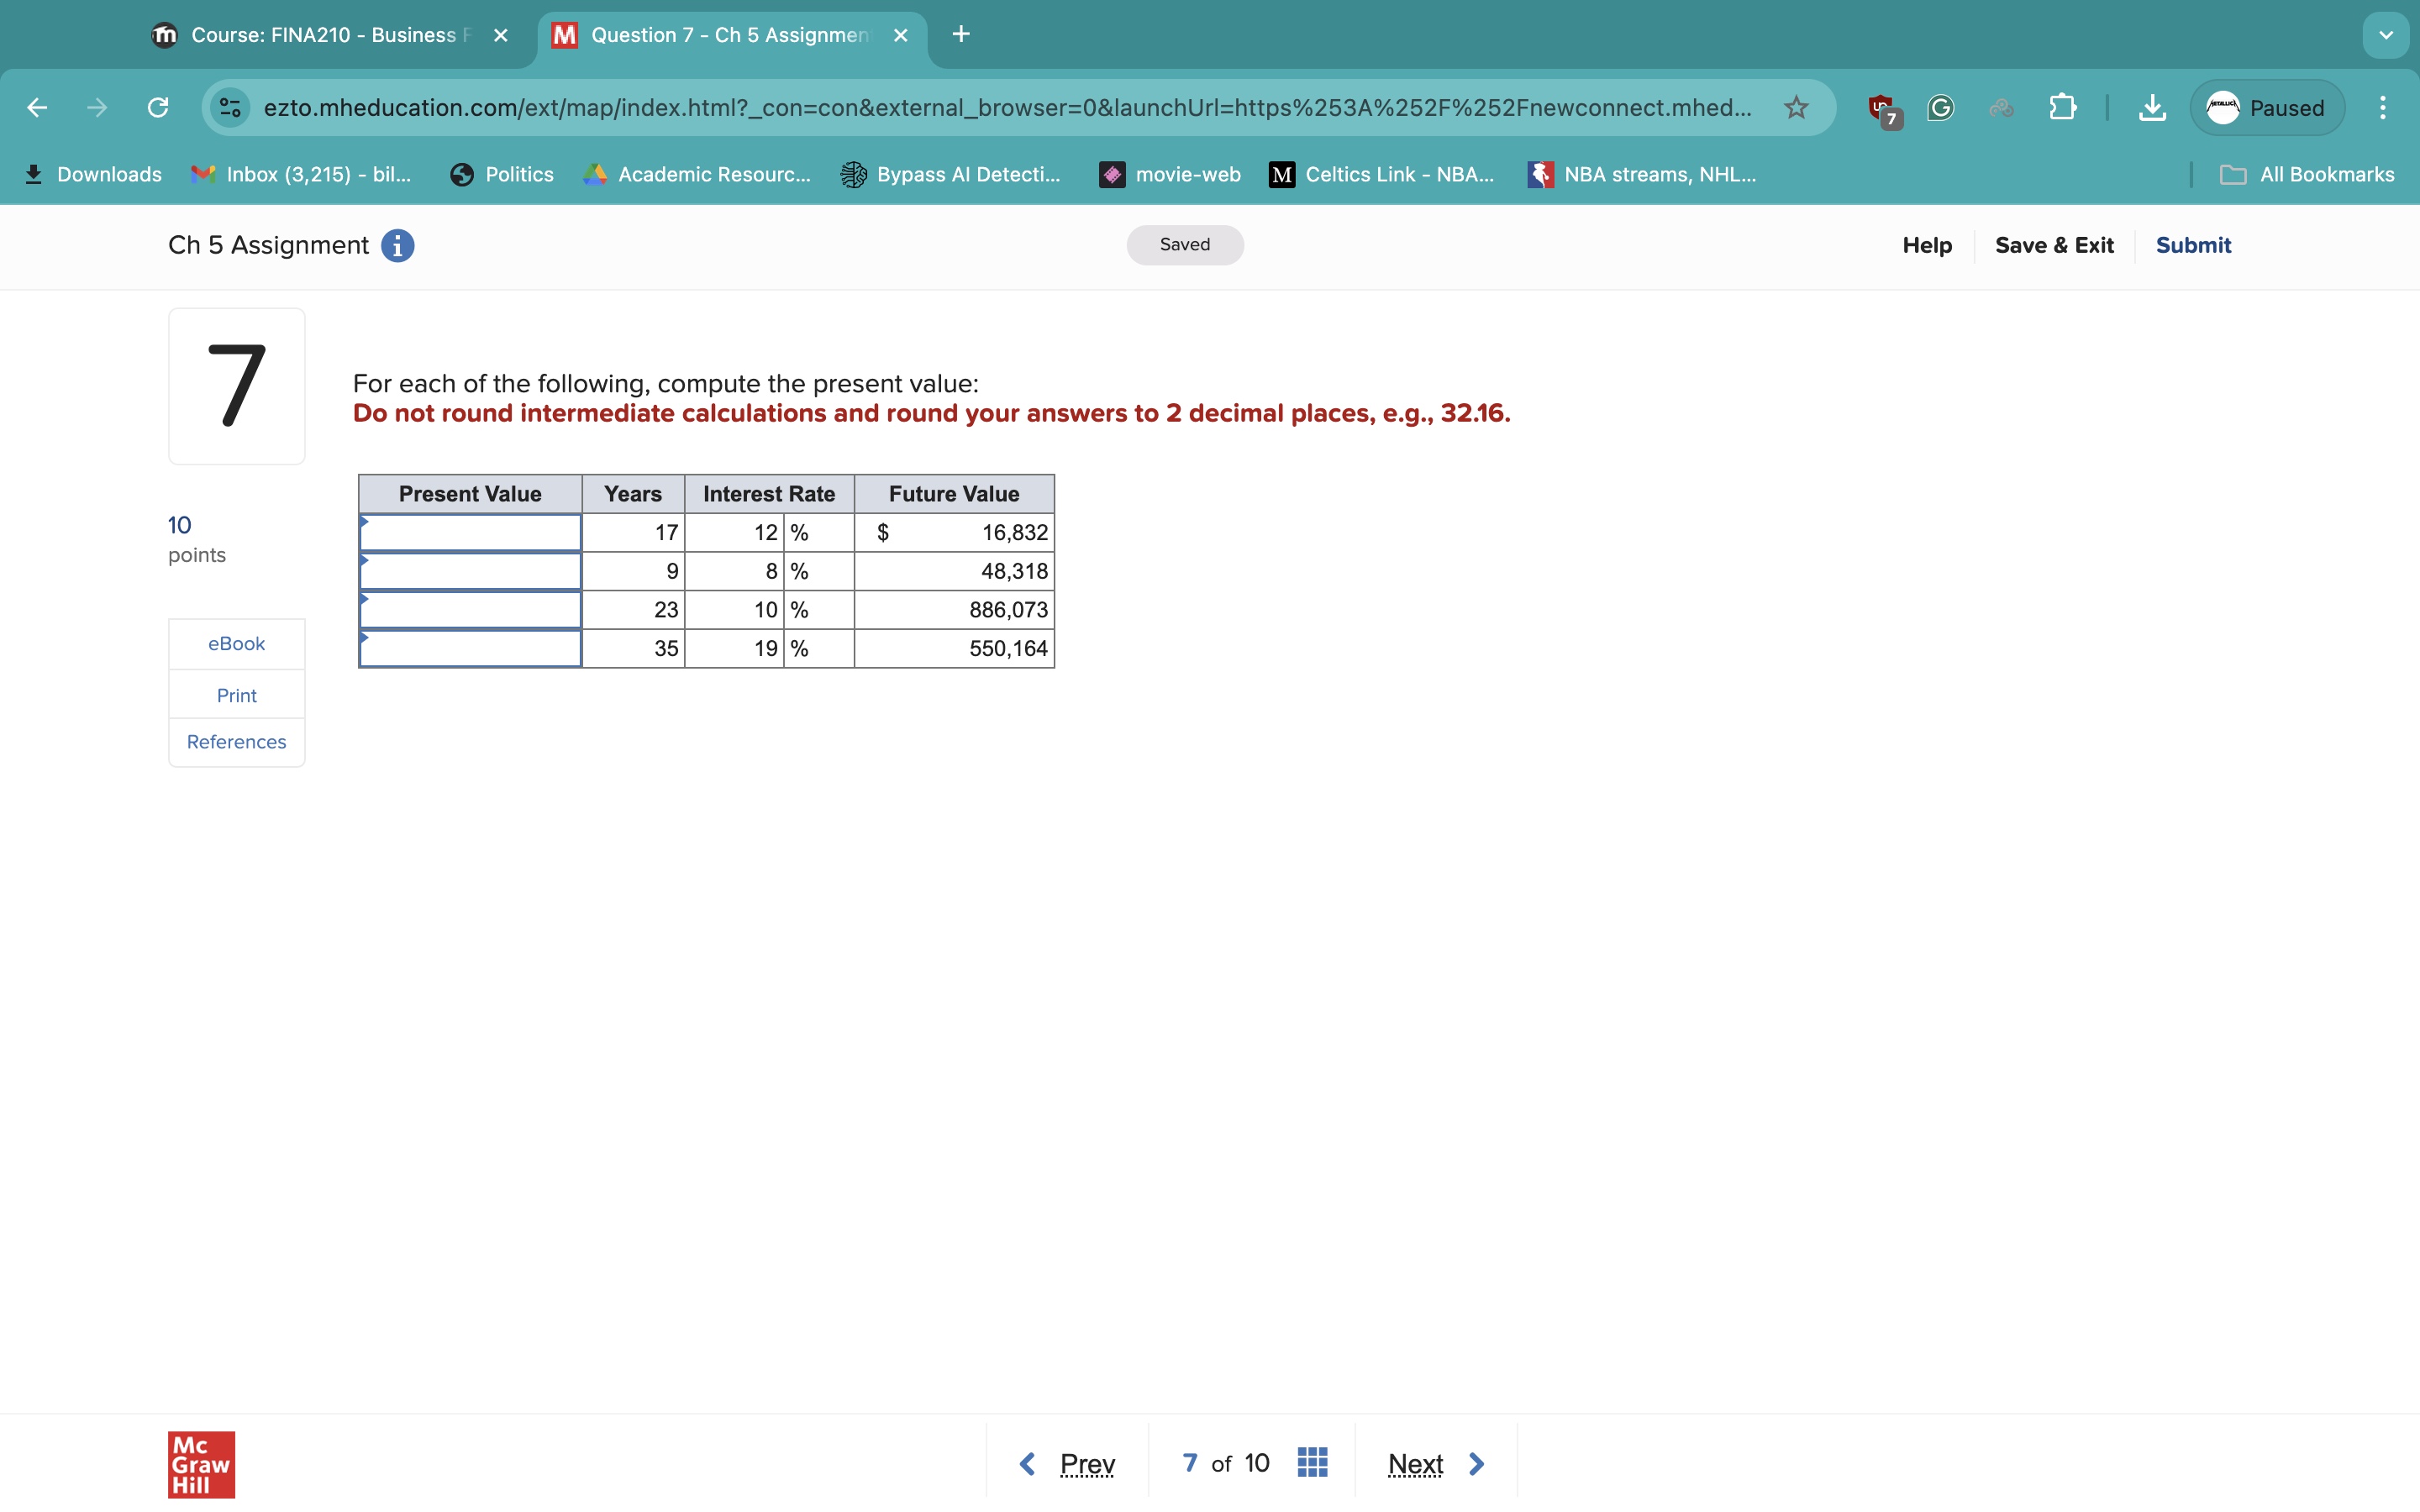Image resolution: width=2420 pixels, height=1512 pixels.
Task: Open the Chrome three-dot menu
Action: pos(2383,107)
